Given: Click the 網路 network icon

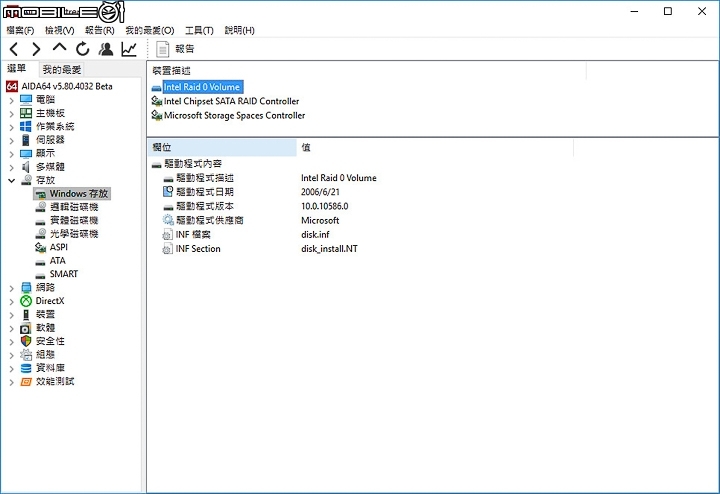Looking at the screenshot, I should tap(26, 287).
